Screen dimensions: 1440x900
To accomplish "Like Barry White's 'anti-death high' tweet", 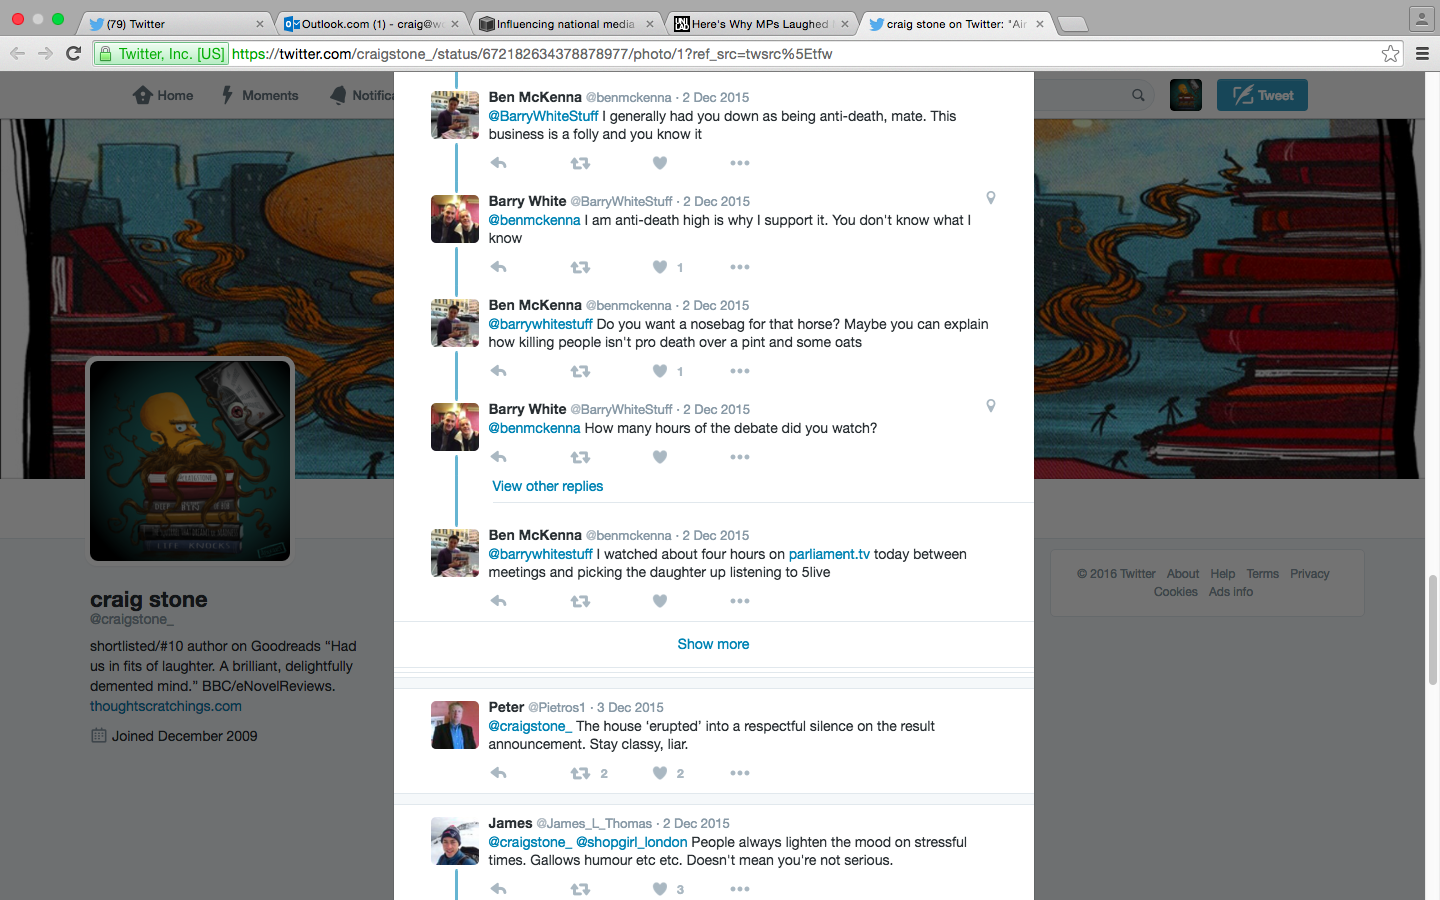I will coord(660,267).
